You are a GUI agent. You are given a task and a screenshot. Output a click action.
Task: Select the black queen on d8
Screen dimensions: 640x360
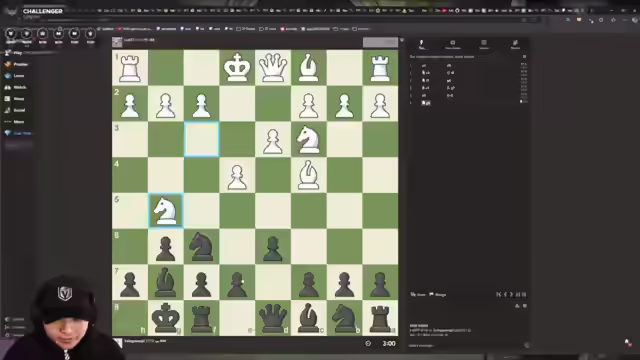273,318
